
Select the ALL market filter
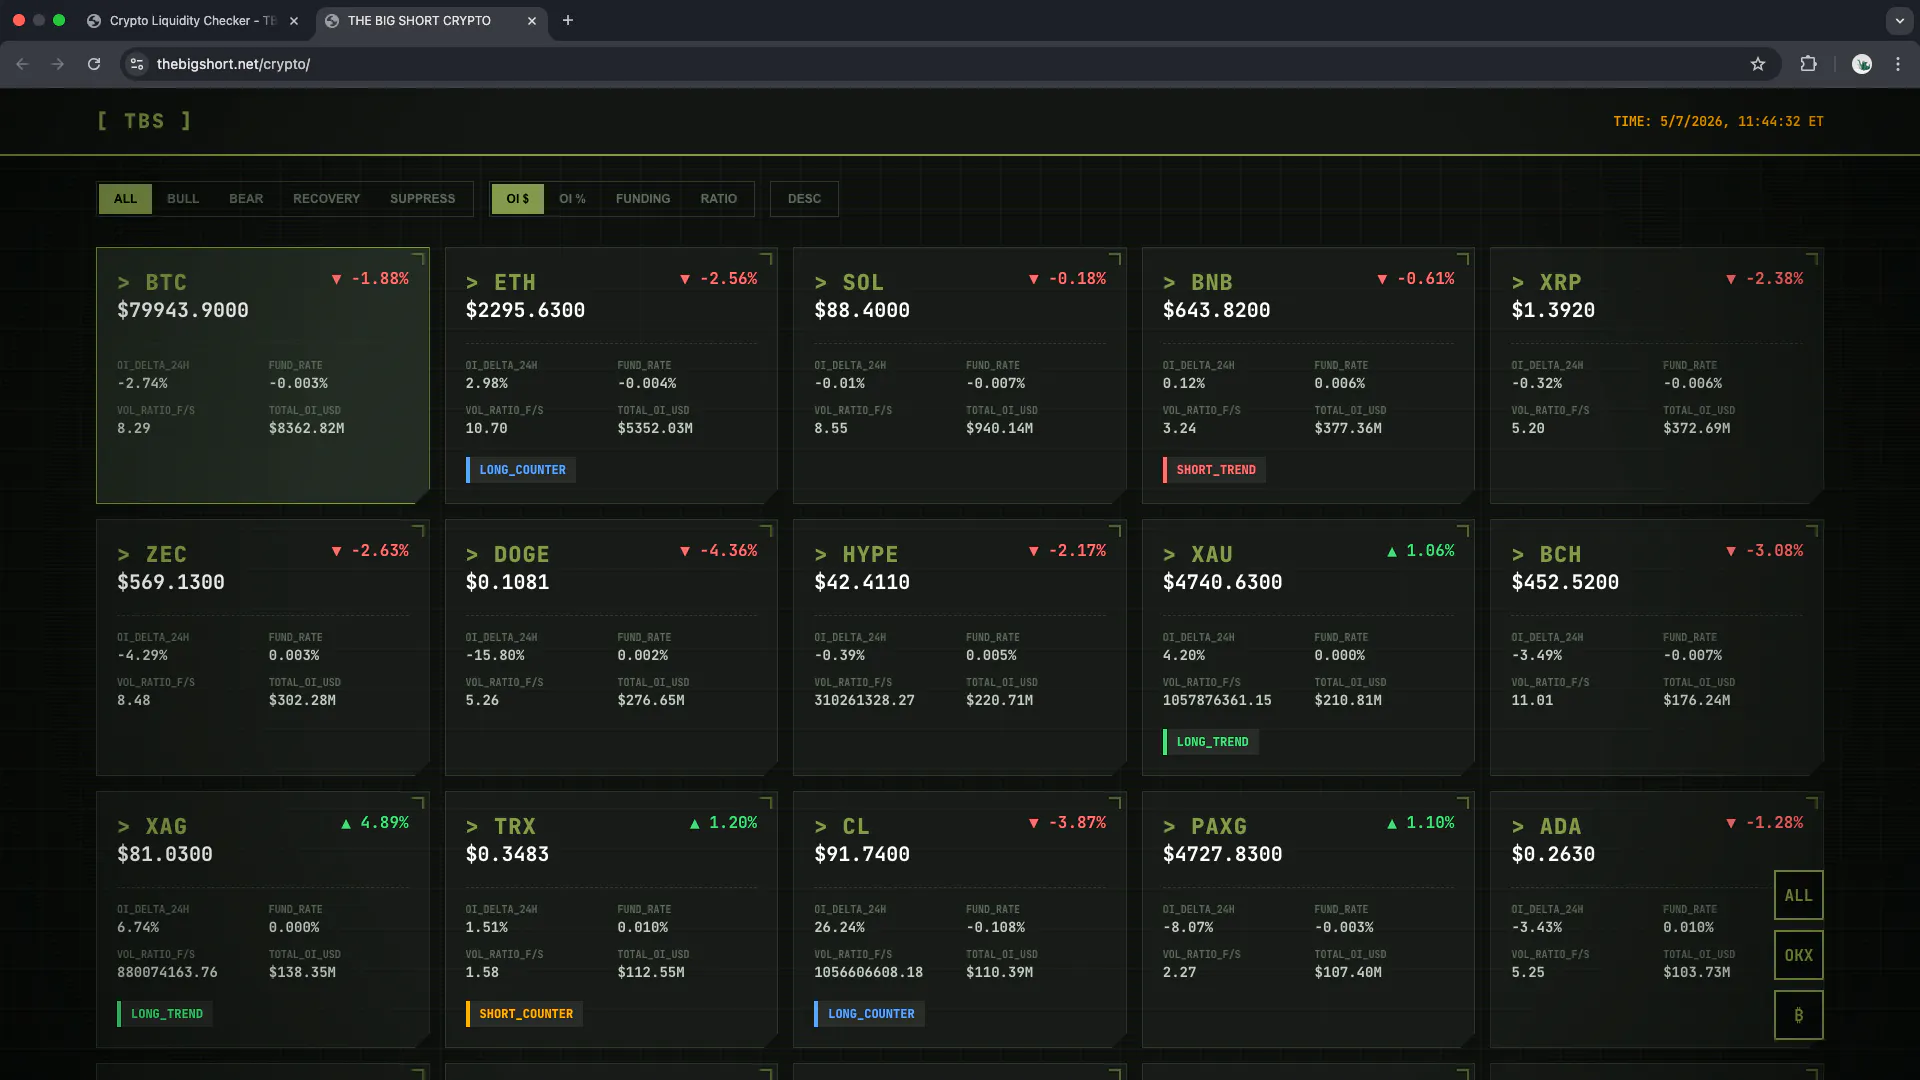(125, 199)
